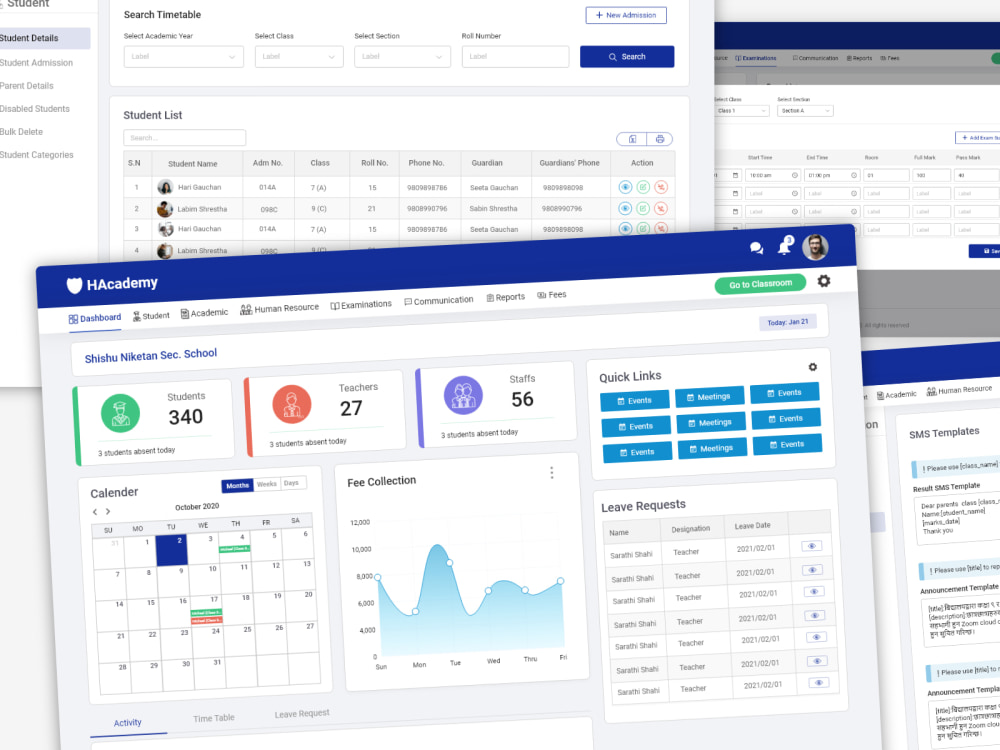Open Section A dropdown in examinations window
Screen dimensions: 1000x750
pyautogui.click(x=805, y=111)
